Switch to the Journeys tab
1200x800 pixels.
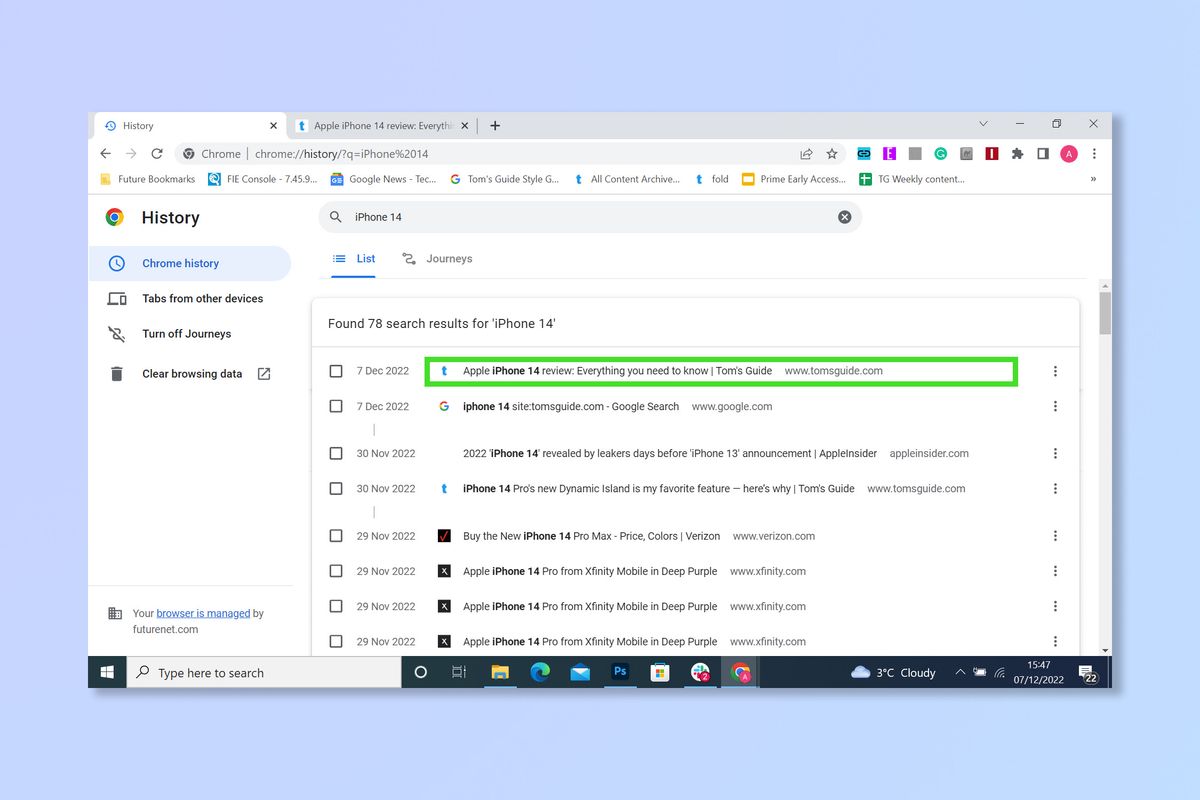pos(437,258)
